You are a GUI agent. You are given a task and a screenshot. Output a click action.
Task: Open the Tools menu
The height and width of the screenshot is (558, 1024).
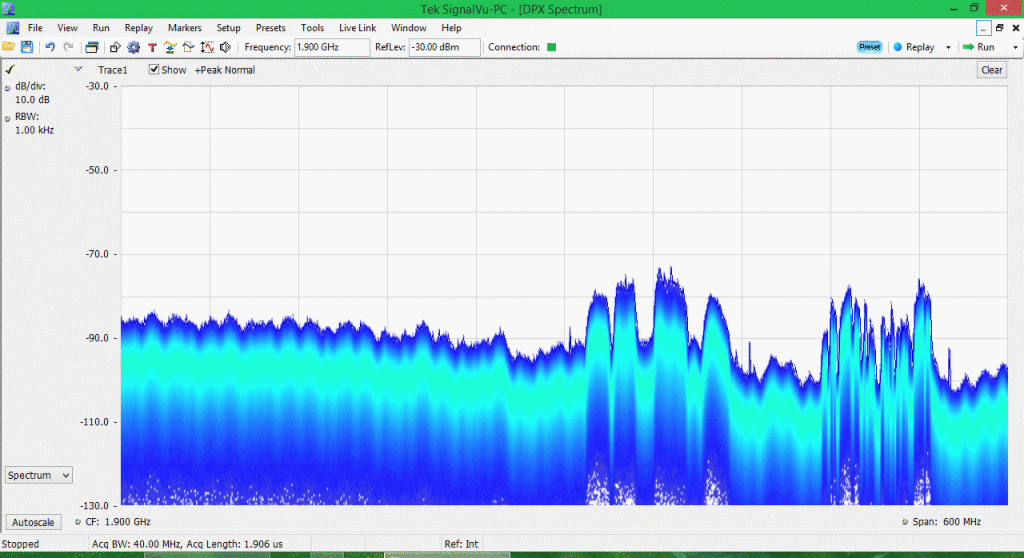[312, 27]
